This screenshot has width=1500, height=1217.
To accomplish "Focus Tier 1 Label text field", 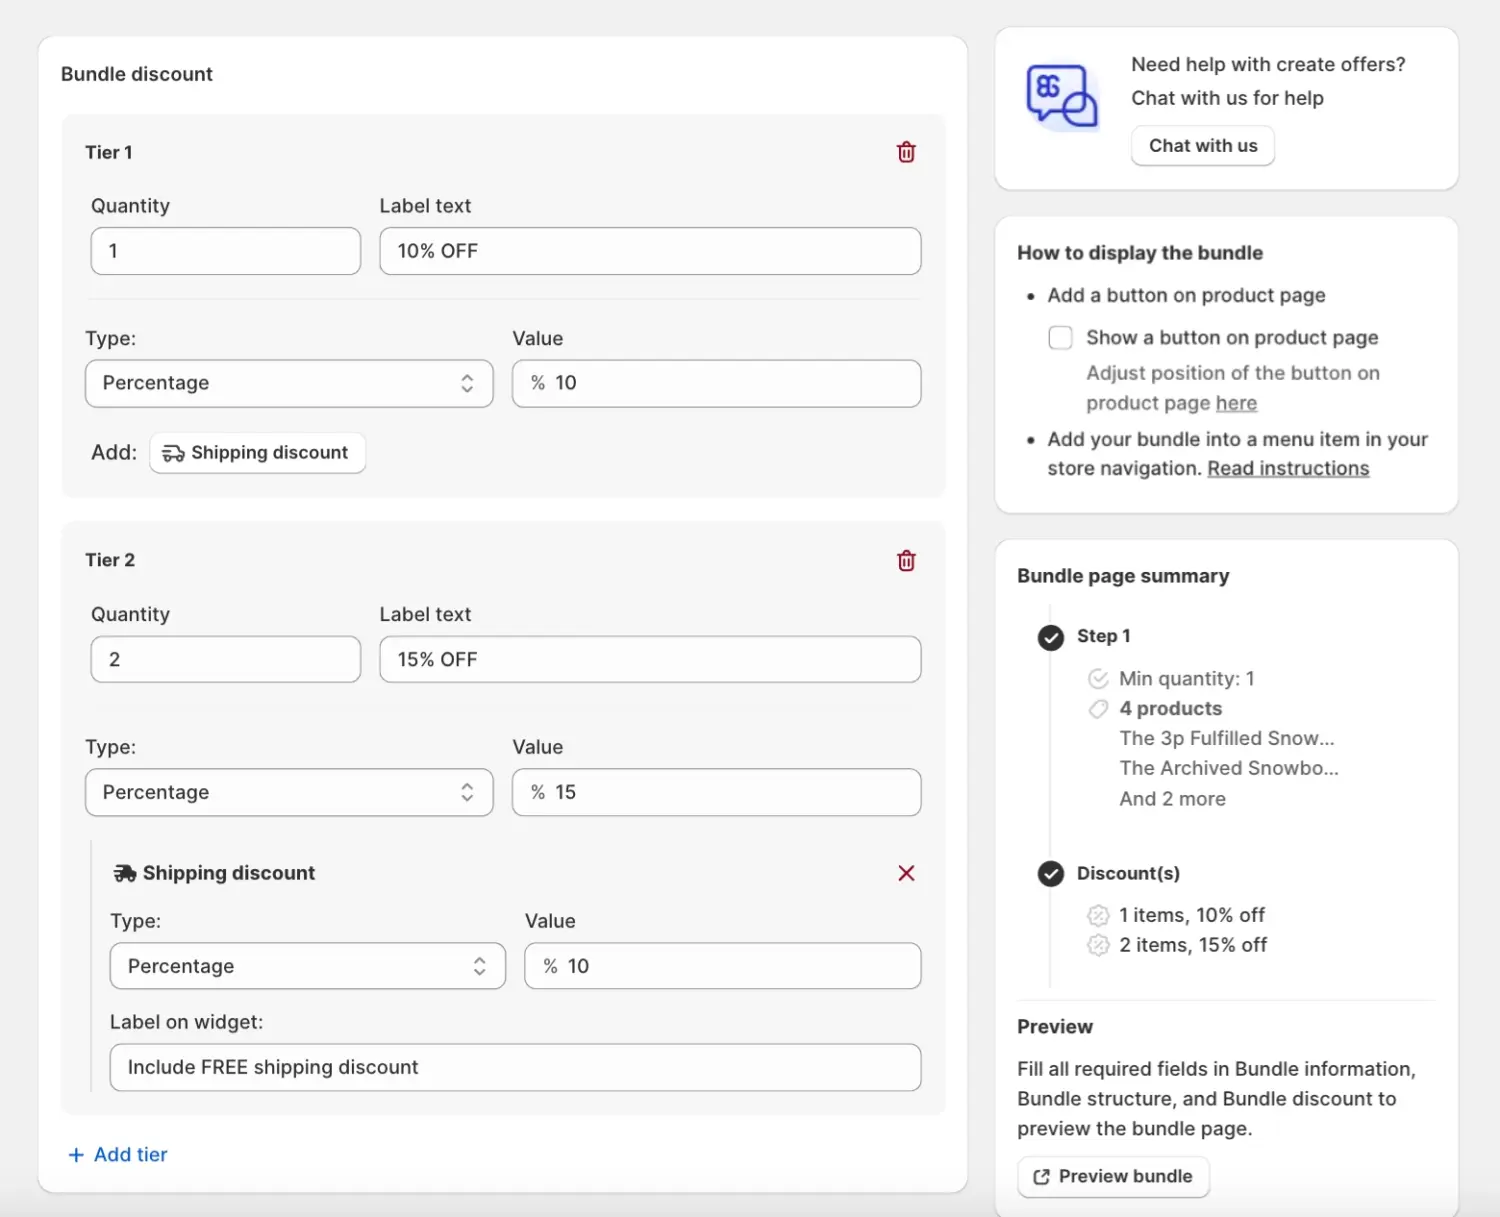I will click(x=650, y=251).
